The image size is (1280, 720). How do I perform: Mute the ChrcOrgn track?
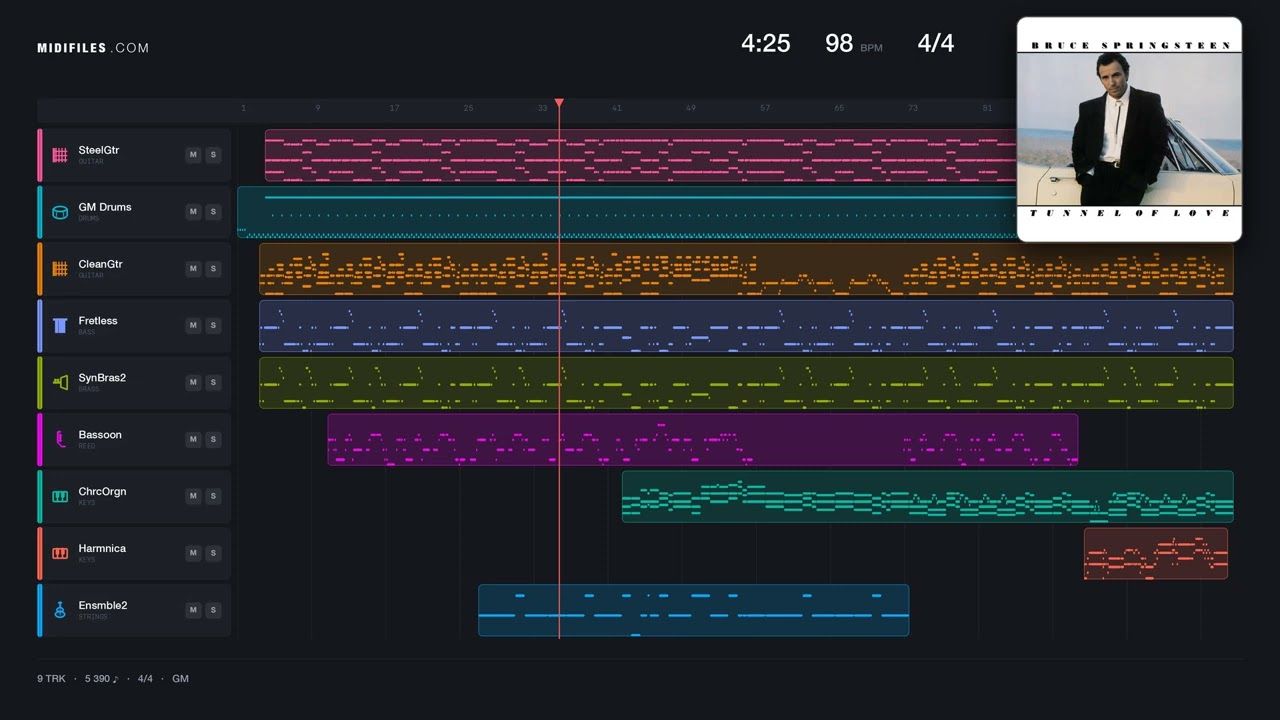point(193,496)
